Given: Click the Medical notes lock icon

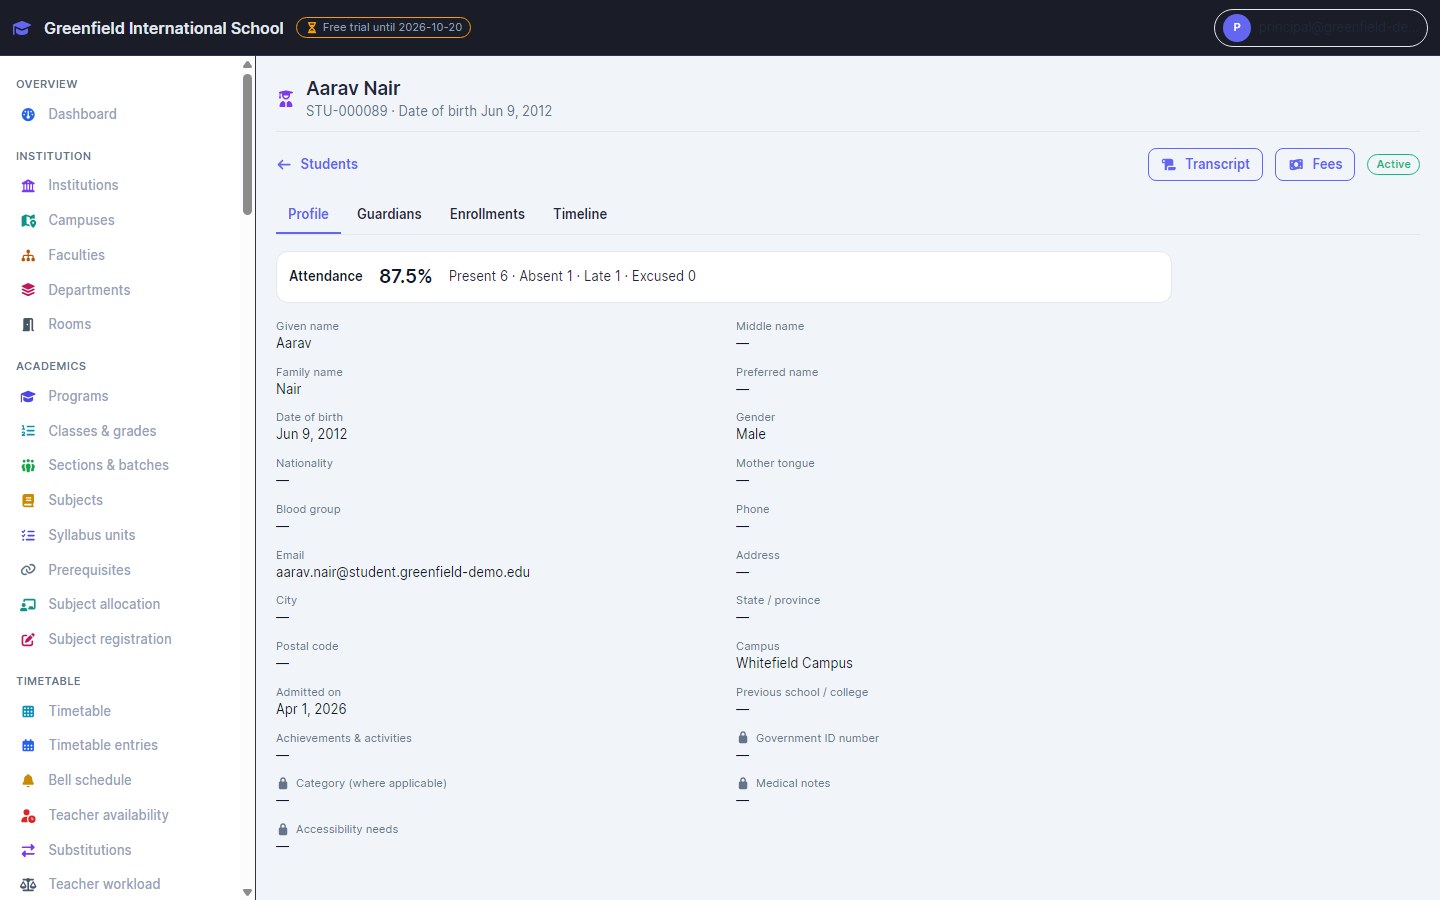Looking at the screenshot, I should [x=743, y=783].
